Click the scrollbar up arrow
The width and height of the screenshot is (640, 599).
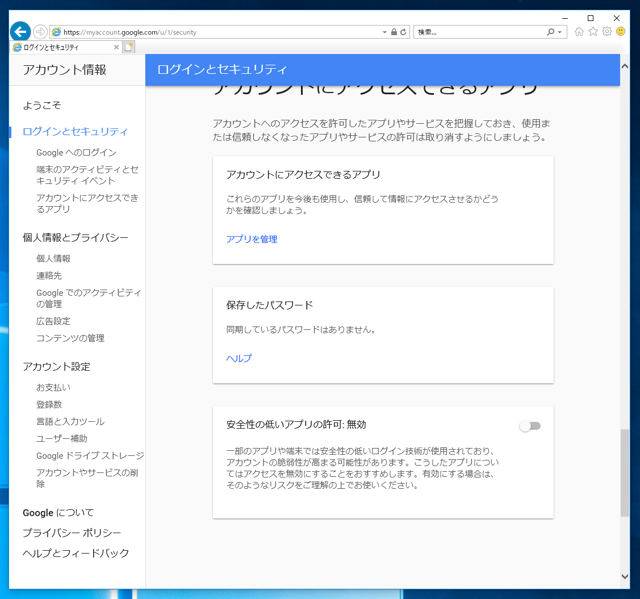pos(624,66)
